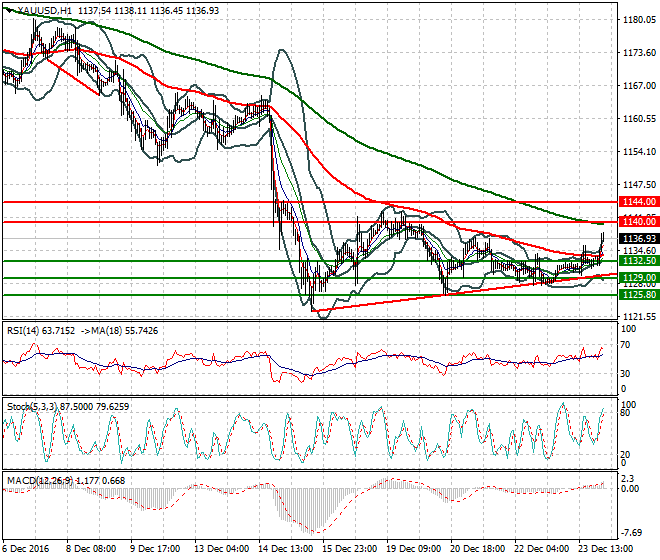Click the 19 Dec 09:00 time axis label
The image size is (660, 560).
[x=413, y=549]
